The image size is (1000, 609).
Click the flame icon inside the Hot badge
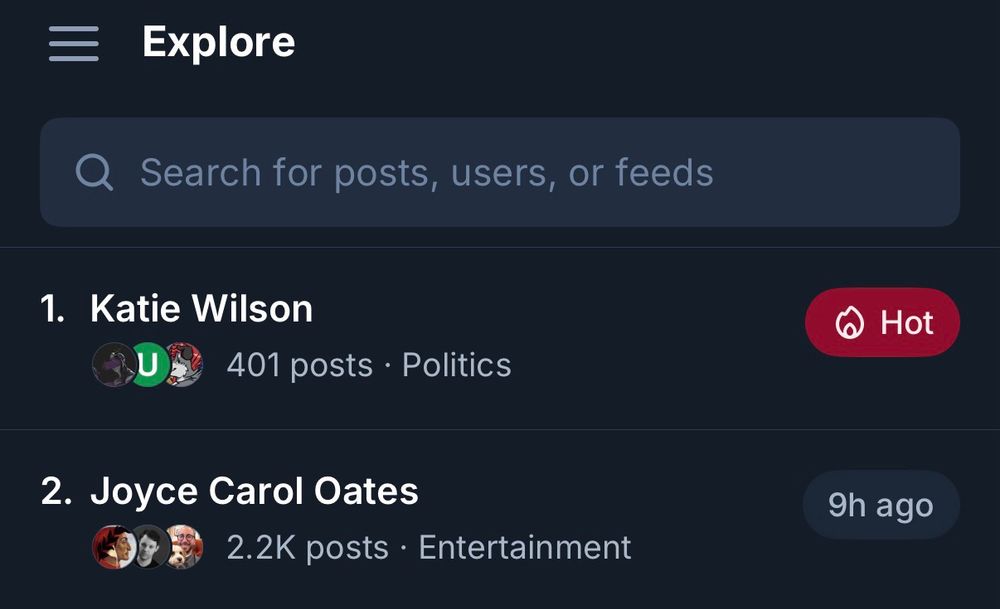click(x=848, y=322)
